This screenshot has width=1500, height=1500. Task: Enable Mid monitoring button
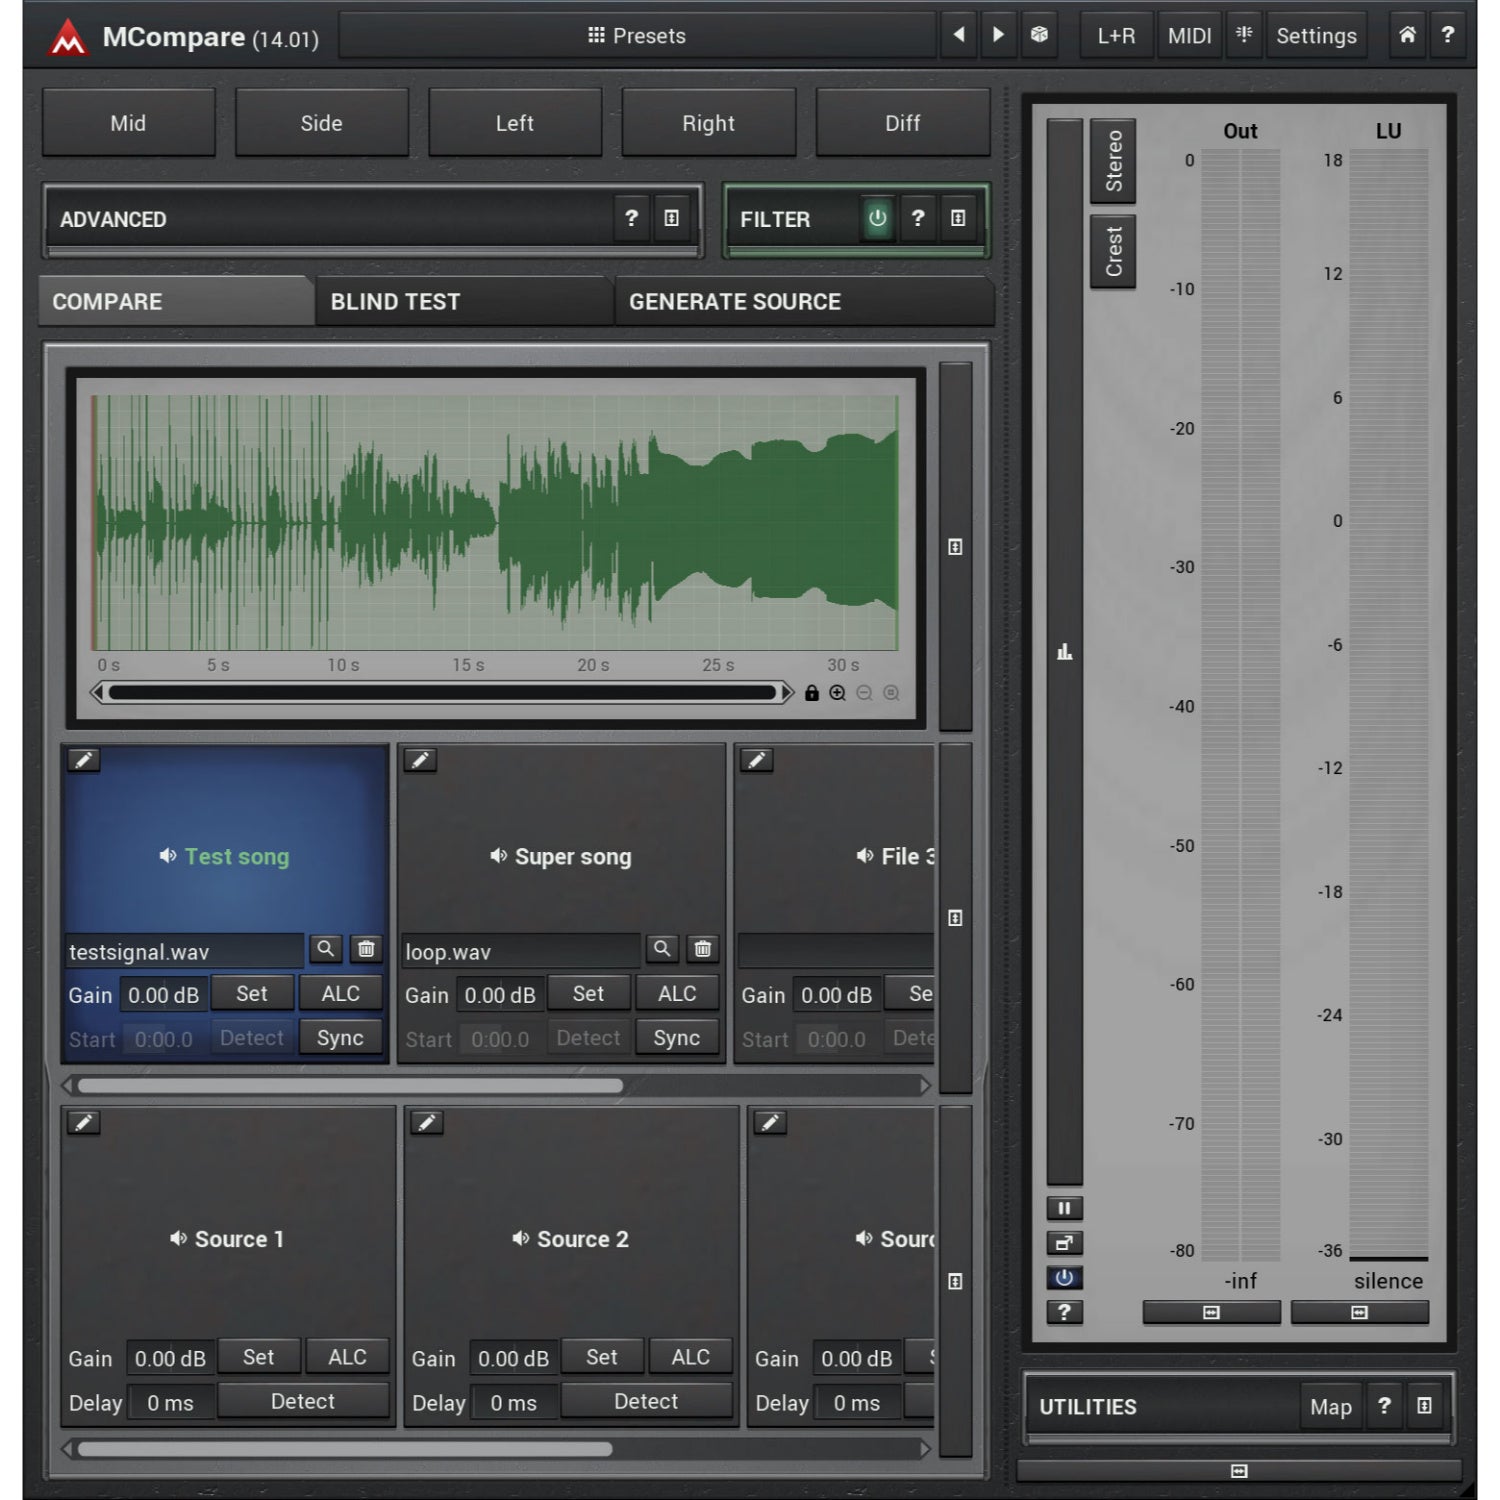tap(128, 123)
